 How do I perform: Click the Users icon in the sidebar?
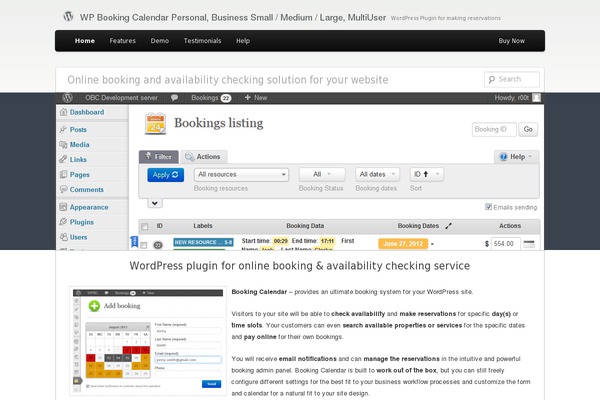pyautogui.click(x=63, y=237)
